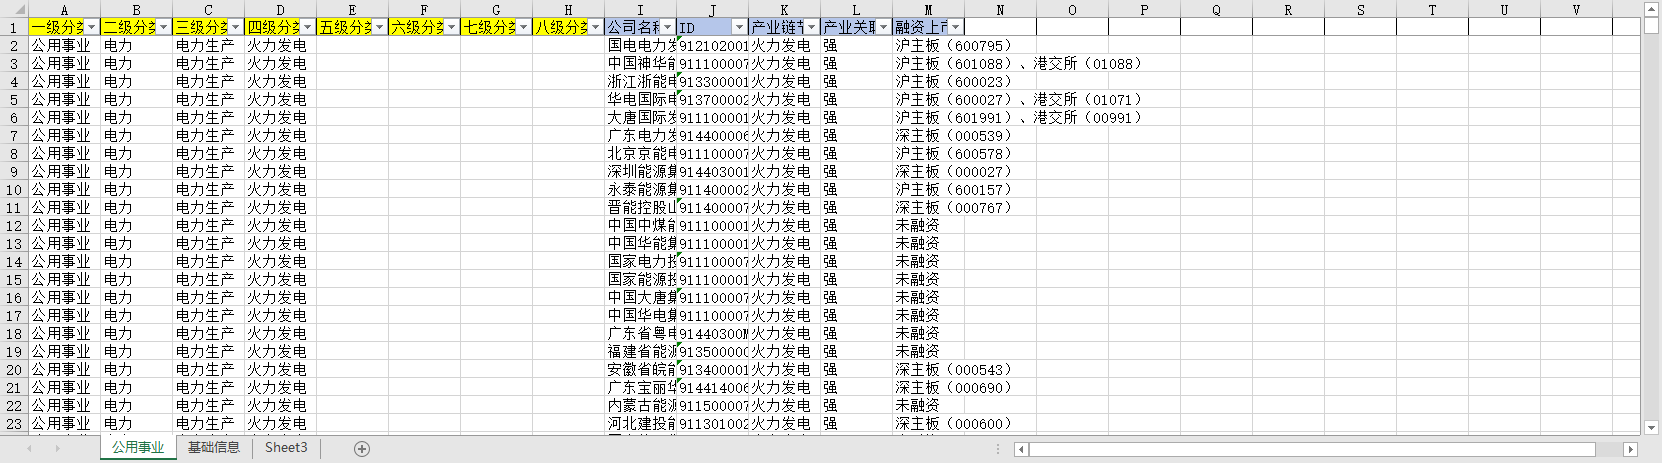This screenshot has height=463, width=1662.
Task: Open the 一级分类 filter dropdown
Action: (92, 27)
